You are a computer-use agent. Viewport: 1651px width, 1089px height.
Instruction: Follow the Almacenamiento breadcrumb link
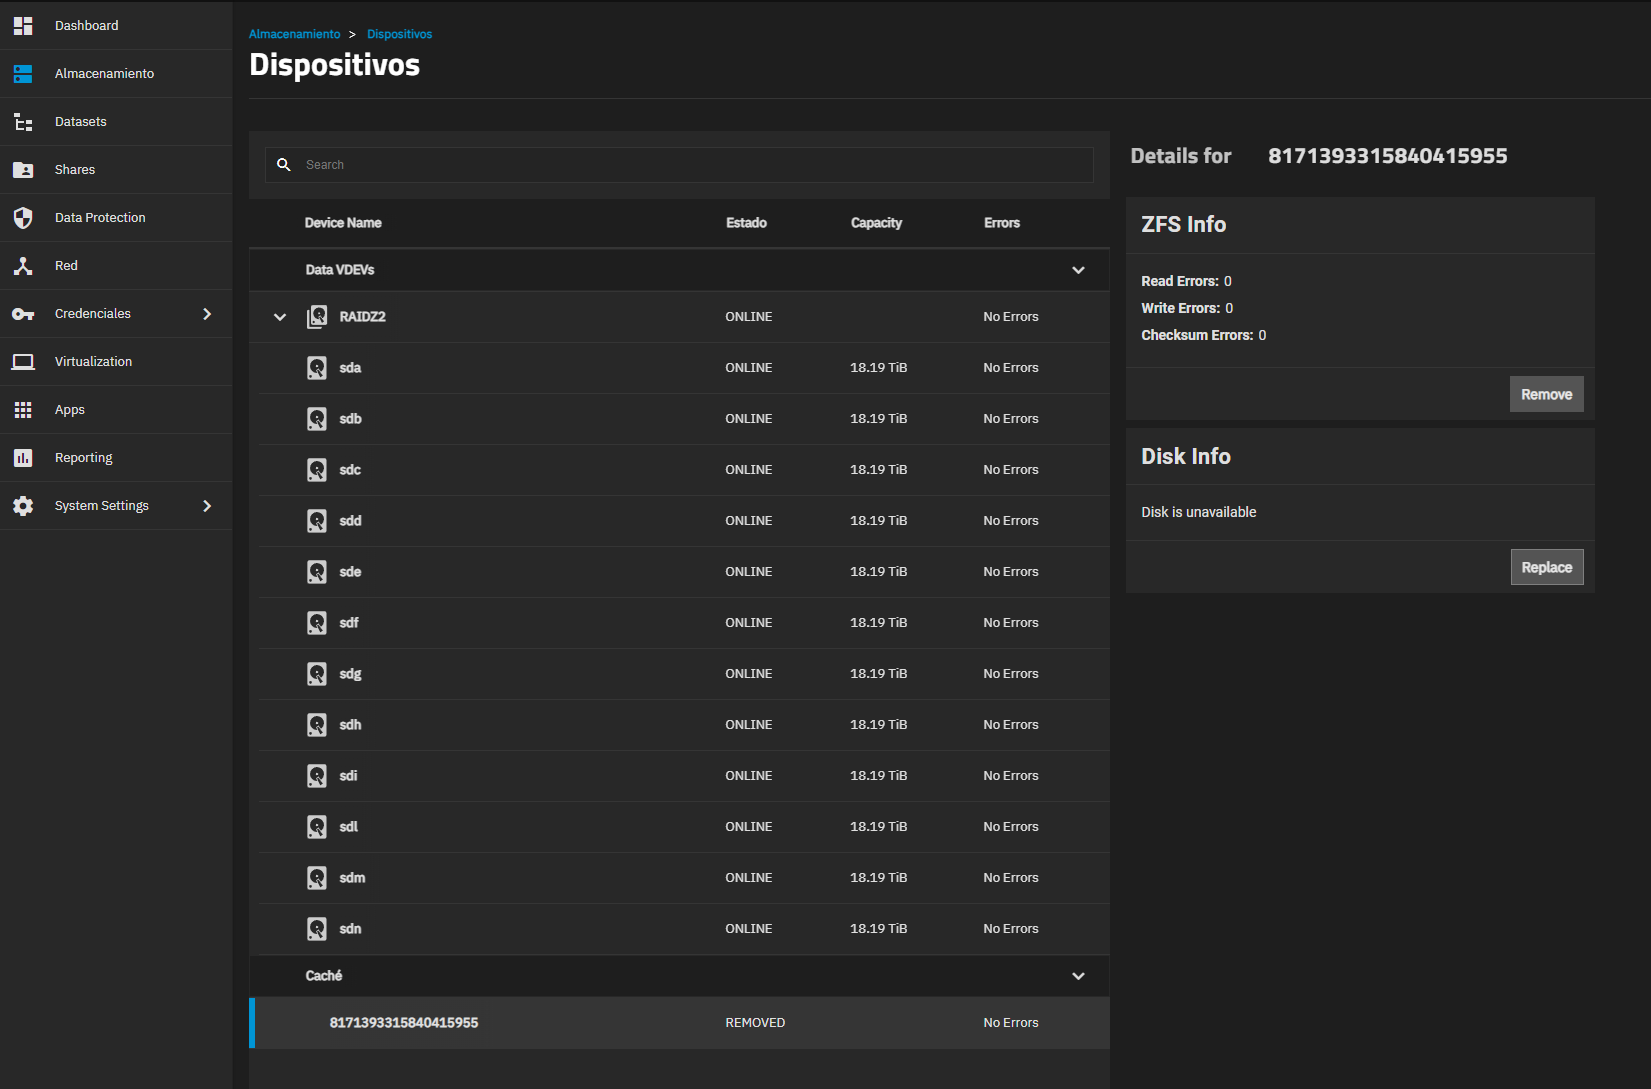(294, 34)
